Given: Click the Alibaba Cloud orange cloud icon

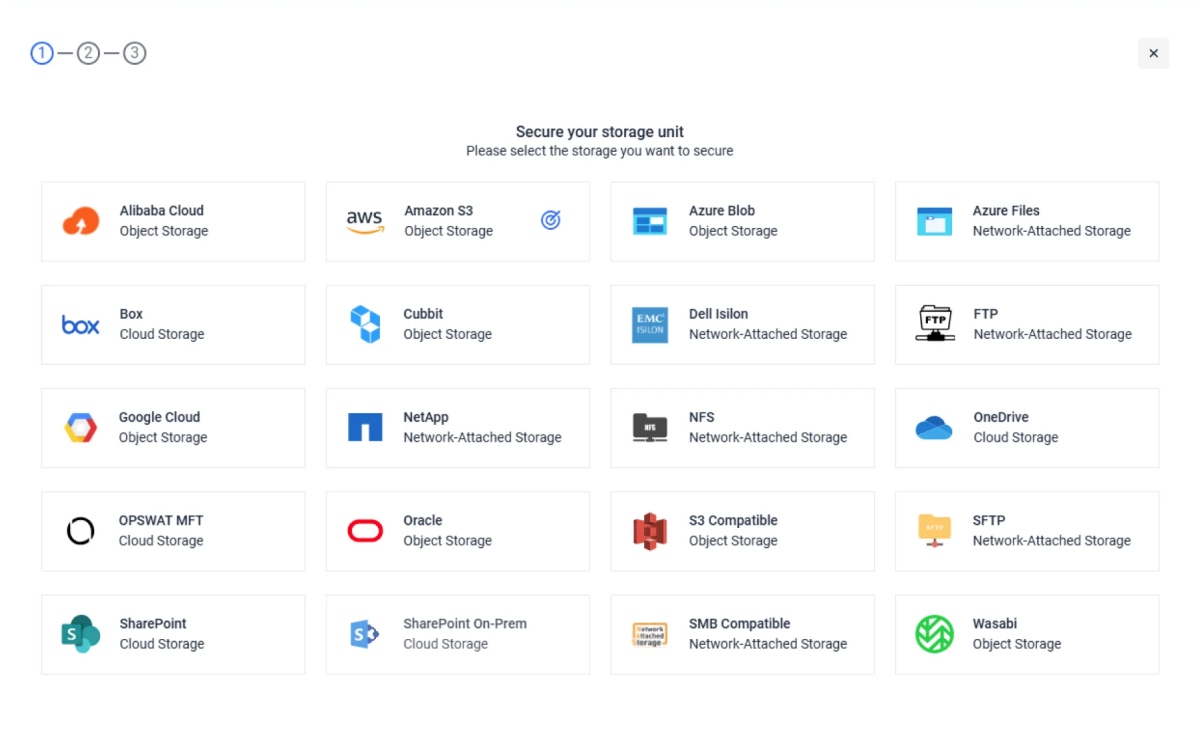Looking at the screenshot, I should pyautogui.click(x=81, y=221).
